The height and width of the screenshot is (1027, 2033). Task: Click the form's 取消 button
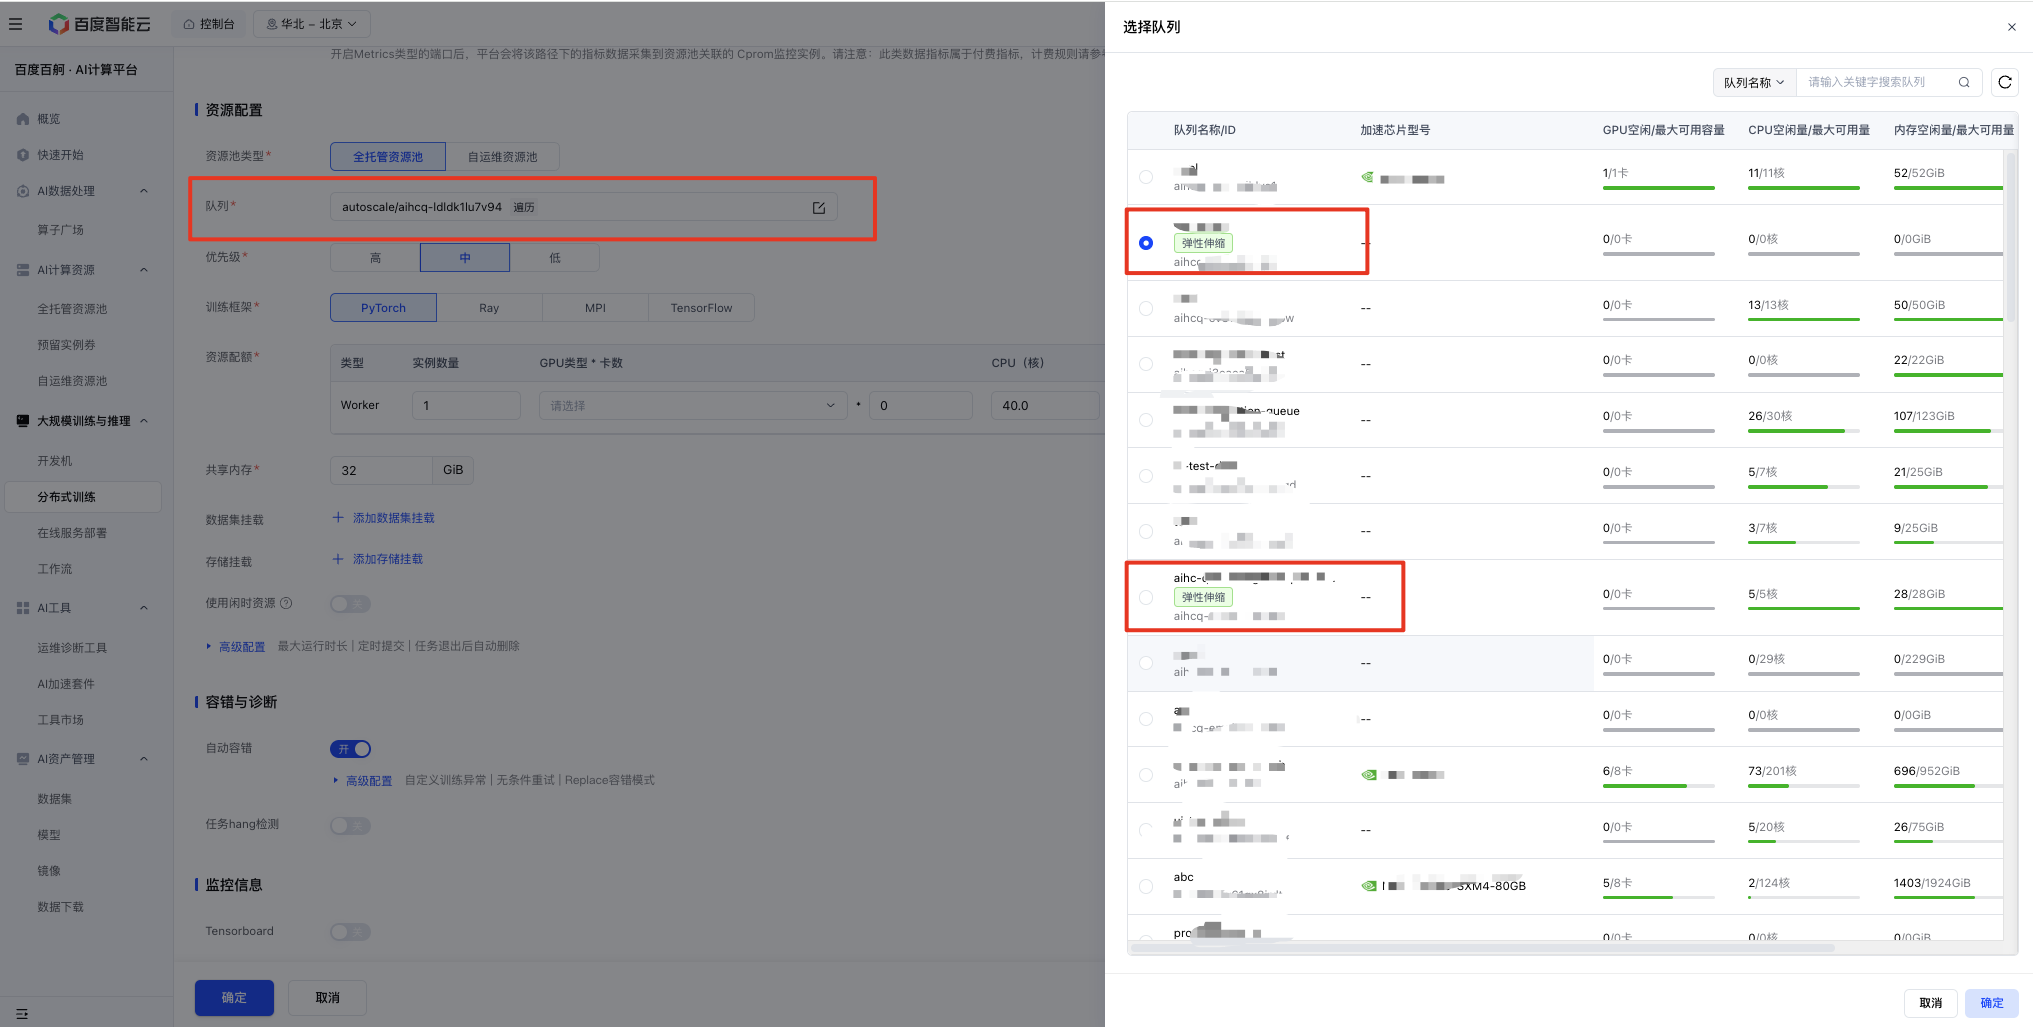(x=328, y=998)
